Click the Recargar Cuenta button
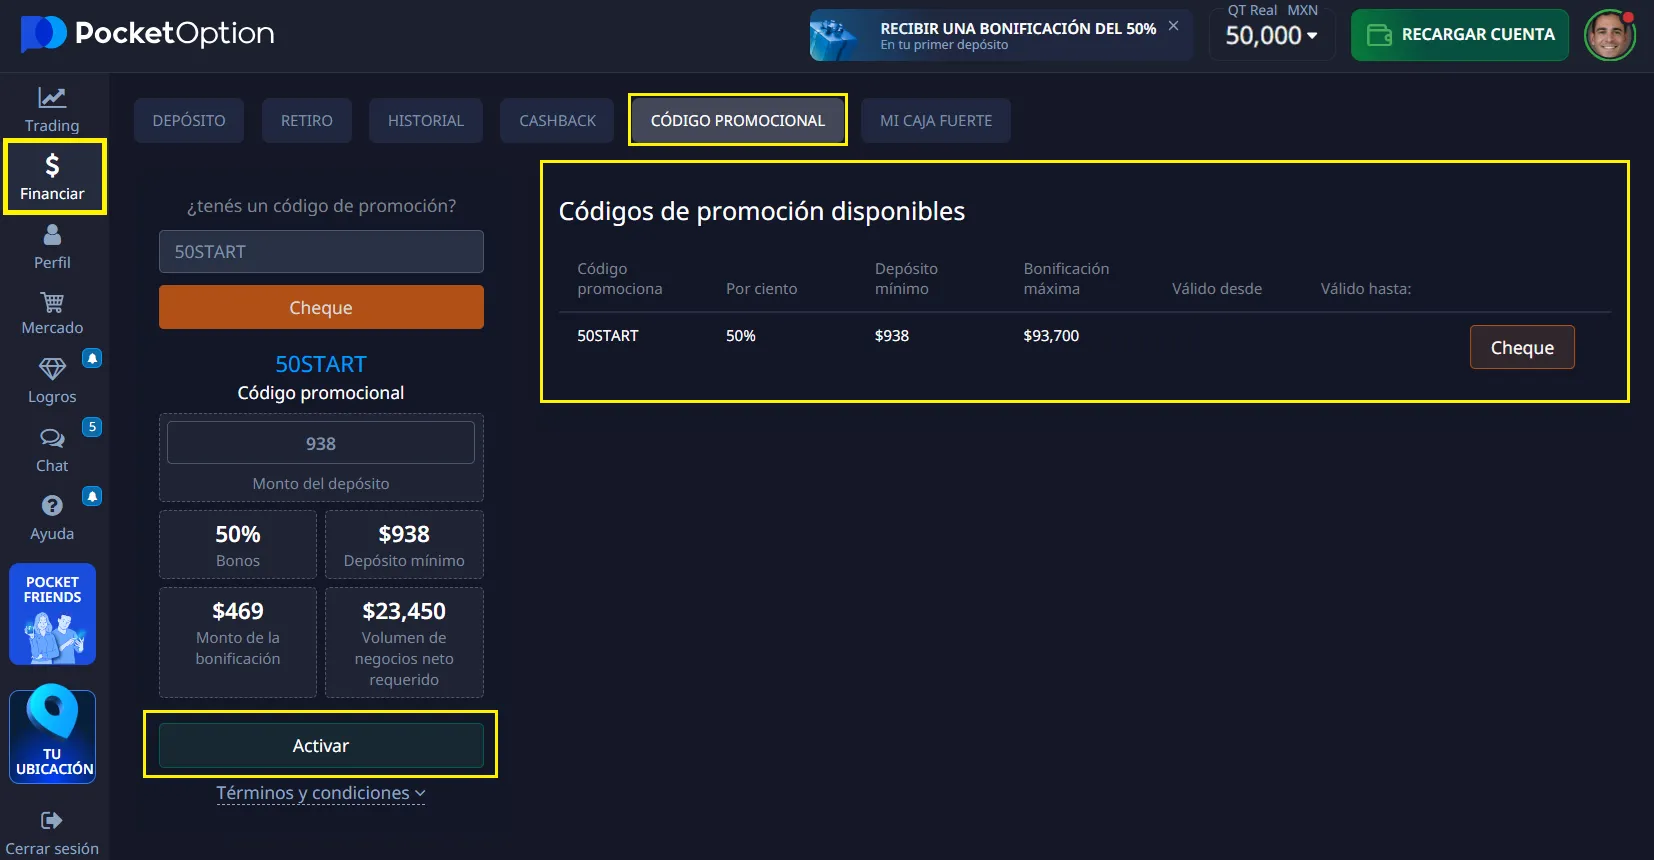This screenshot has width=1654, height=860. [x=1460, y=35]
